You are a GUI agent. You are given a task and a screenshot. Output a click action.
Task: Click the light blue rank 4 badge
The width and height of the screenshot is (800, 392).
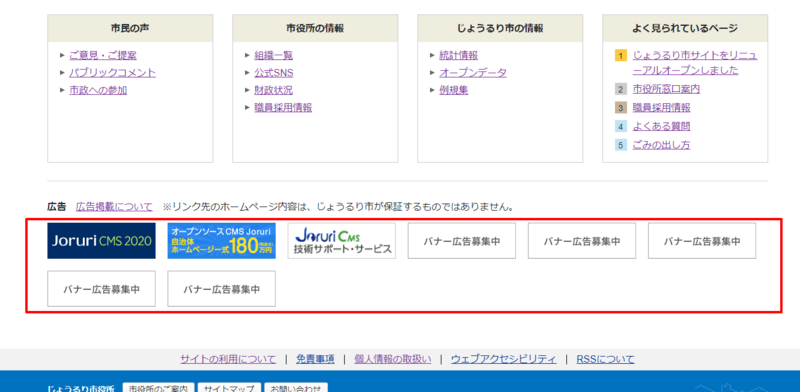[621, 126]
